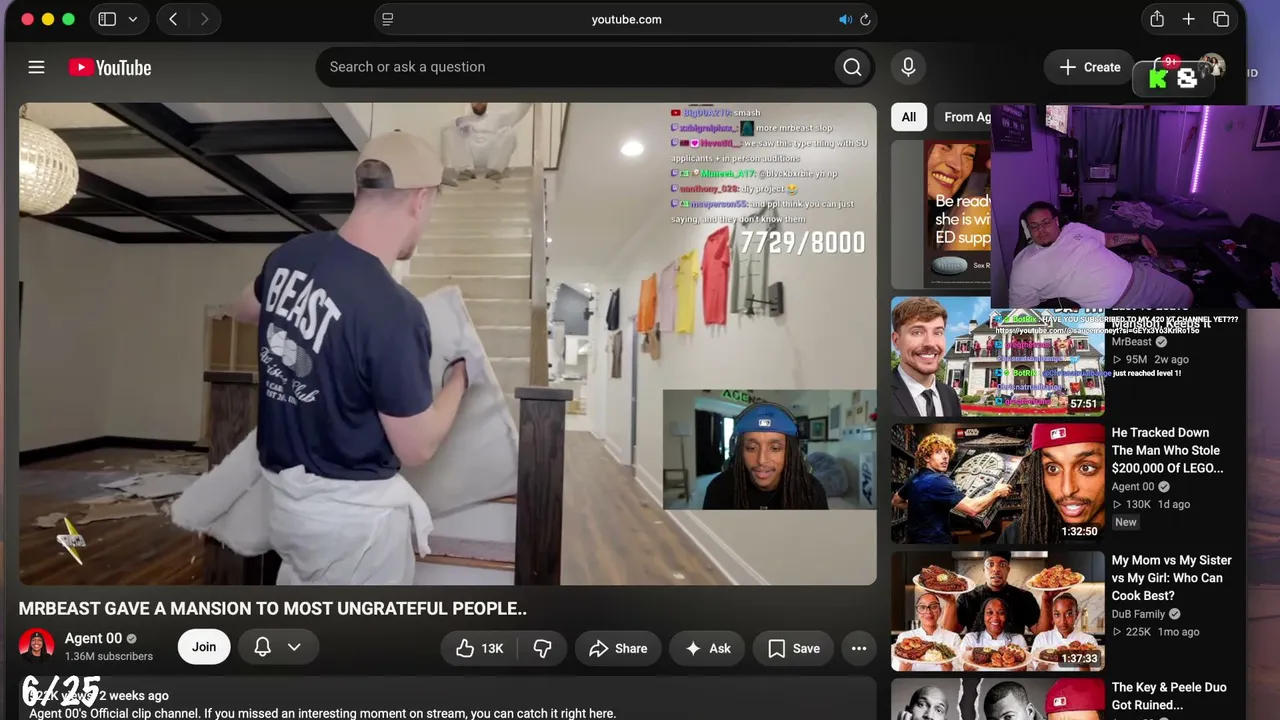
Task: Open the Key & Peele video thumbnail
Action: click(998, 699)
